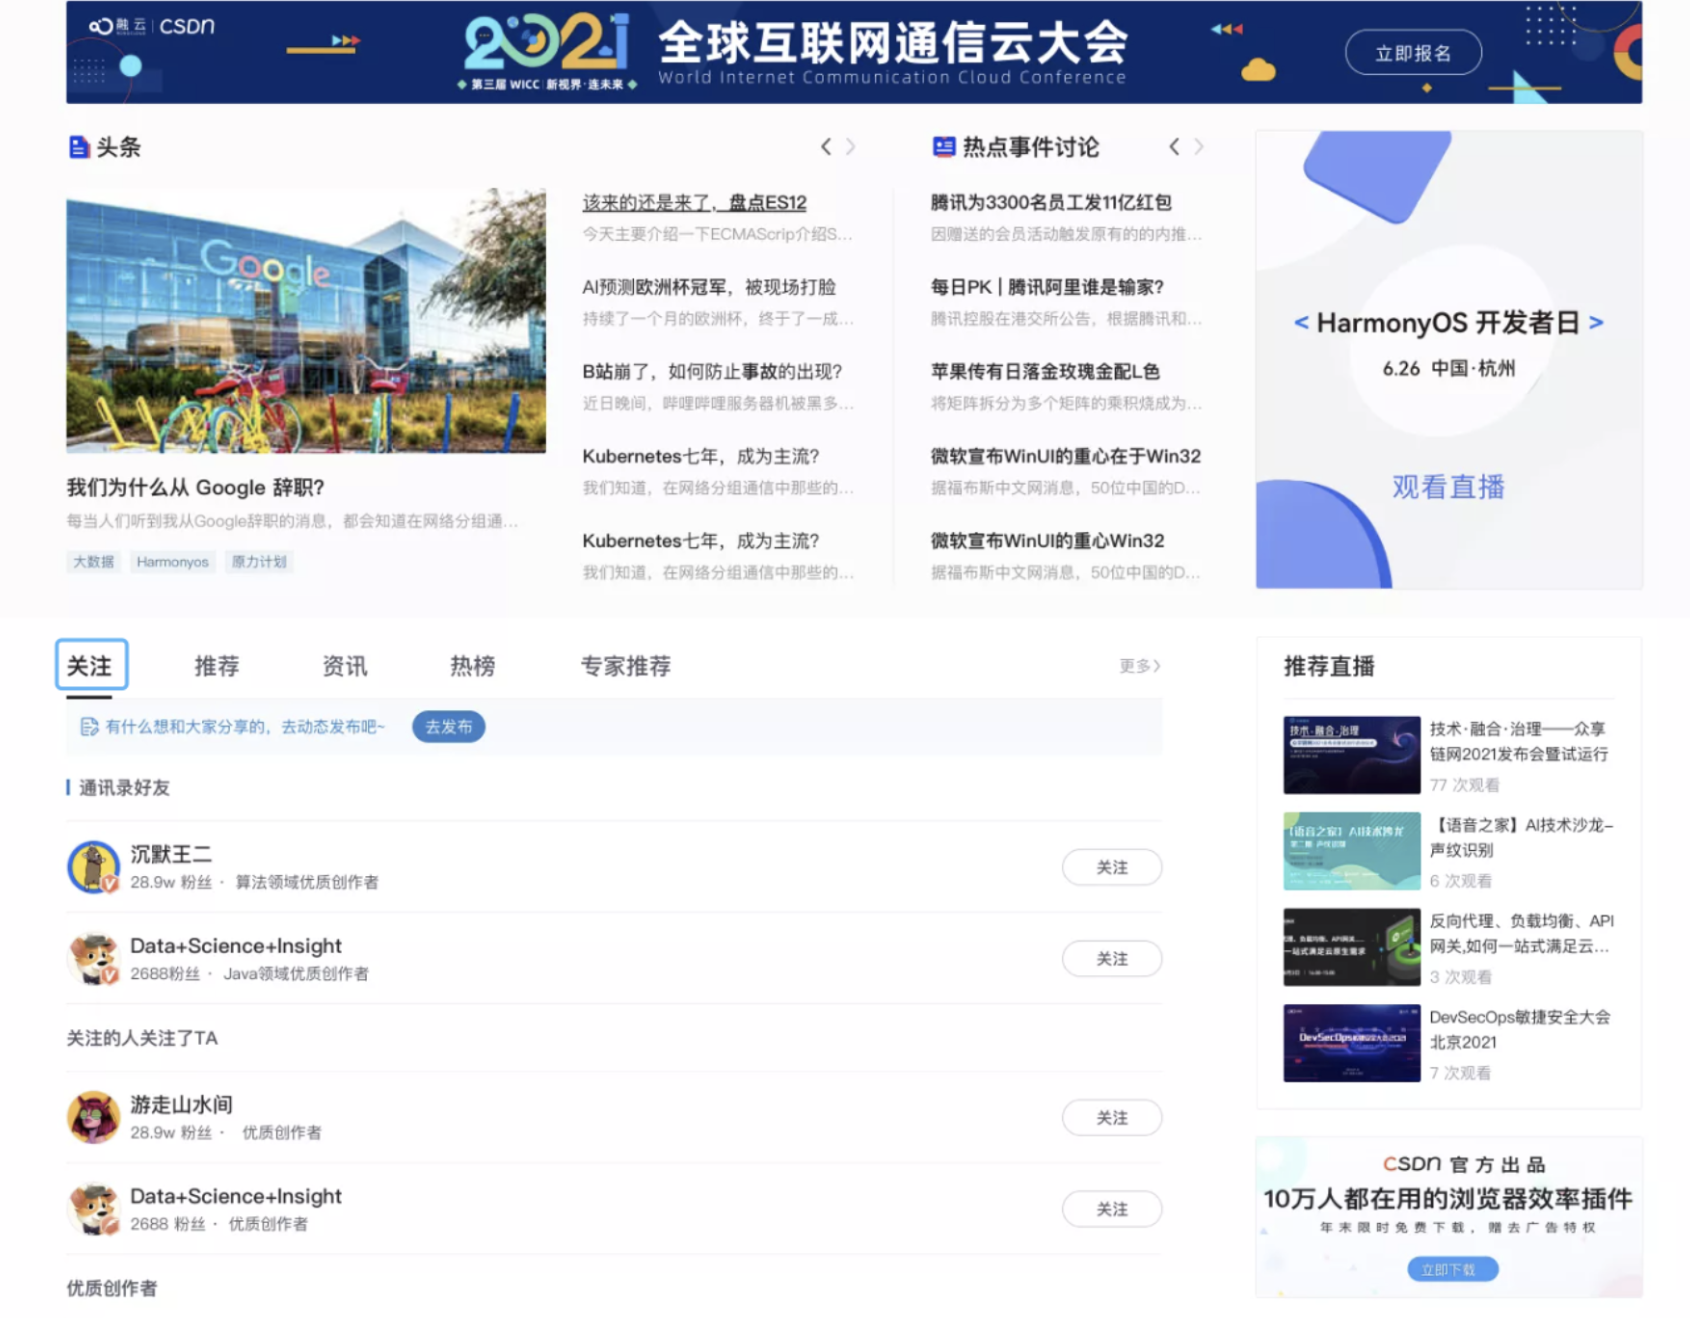Follow Data+Science+Insight Java领域 creator

click(1112, 959)
